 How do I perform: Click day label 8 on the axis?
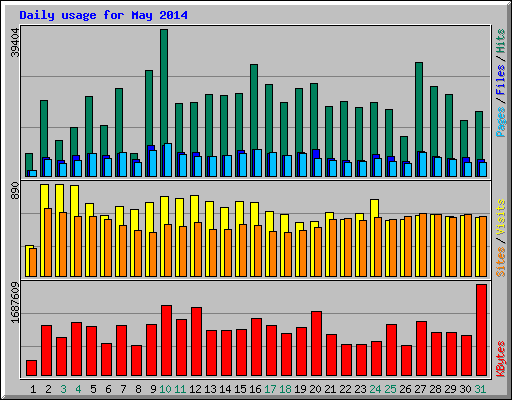pyautogui.click(x=138, y=389)
